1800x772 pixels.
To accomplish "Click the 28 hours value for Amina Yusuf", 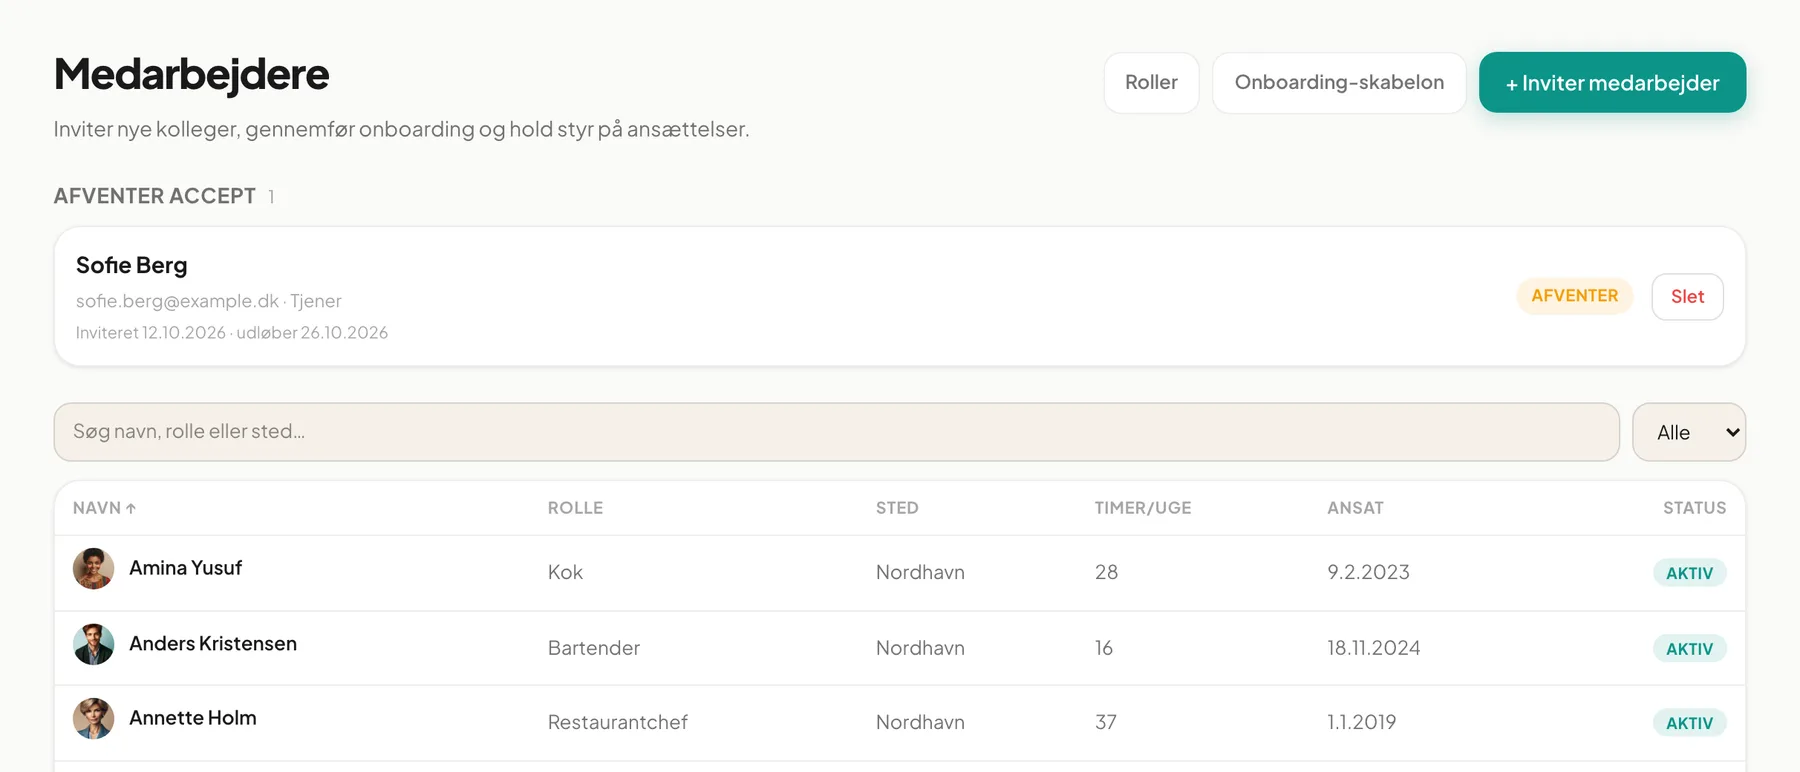I will tap(1106, 572).
